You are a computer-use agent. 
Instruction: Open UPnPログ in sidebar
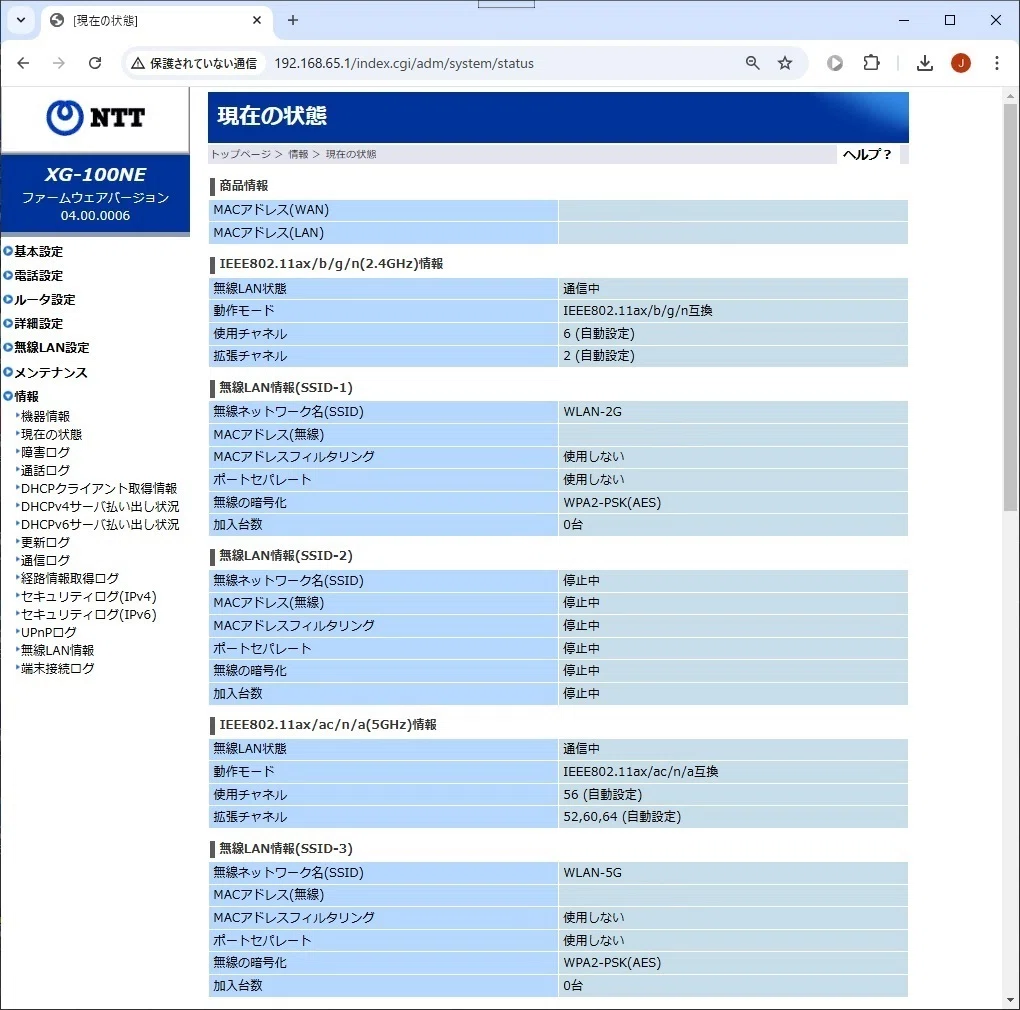48,632
